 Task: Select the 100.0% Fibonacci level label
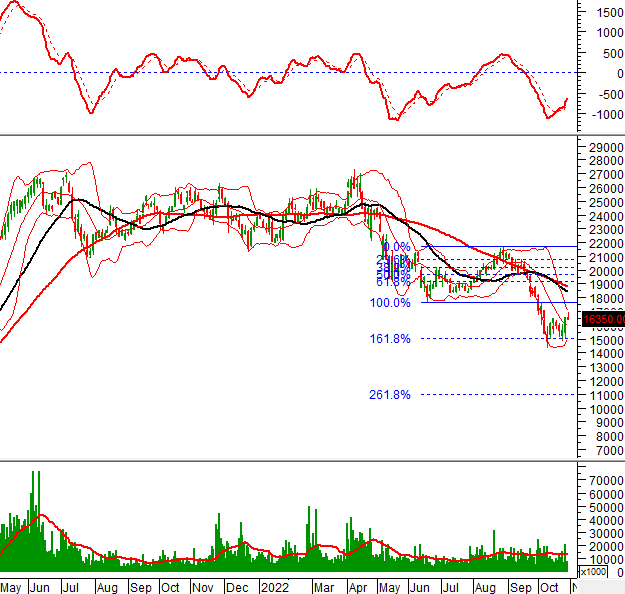[390, 303]
